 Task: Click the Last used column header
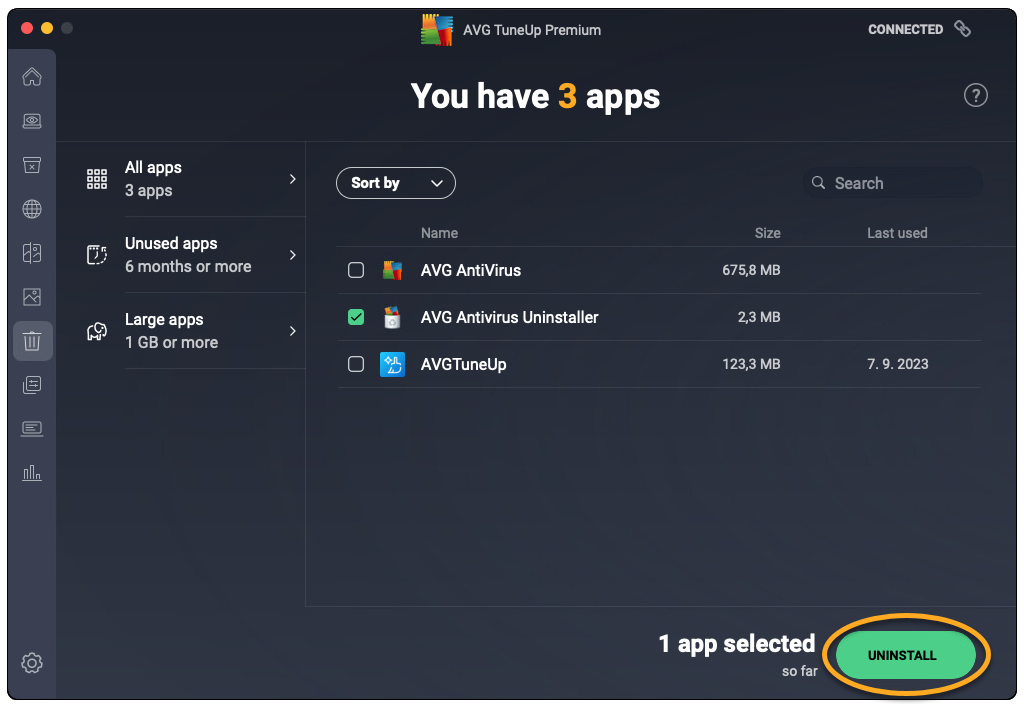tap(897, 233)
